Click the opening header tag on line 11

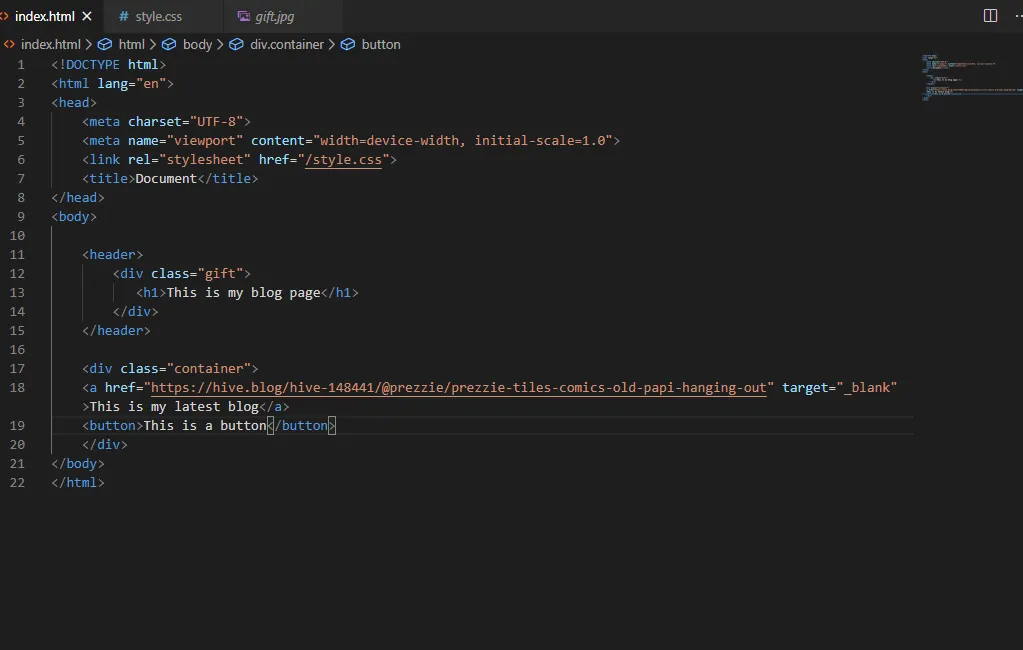coord(112,255)
